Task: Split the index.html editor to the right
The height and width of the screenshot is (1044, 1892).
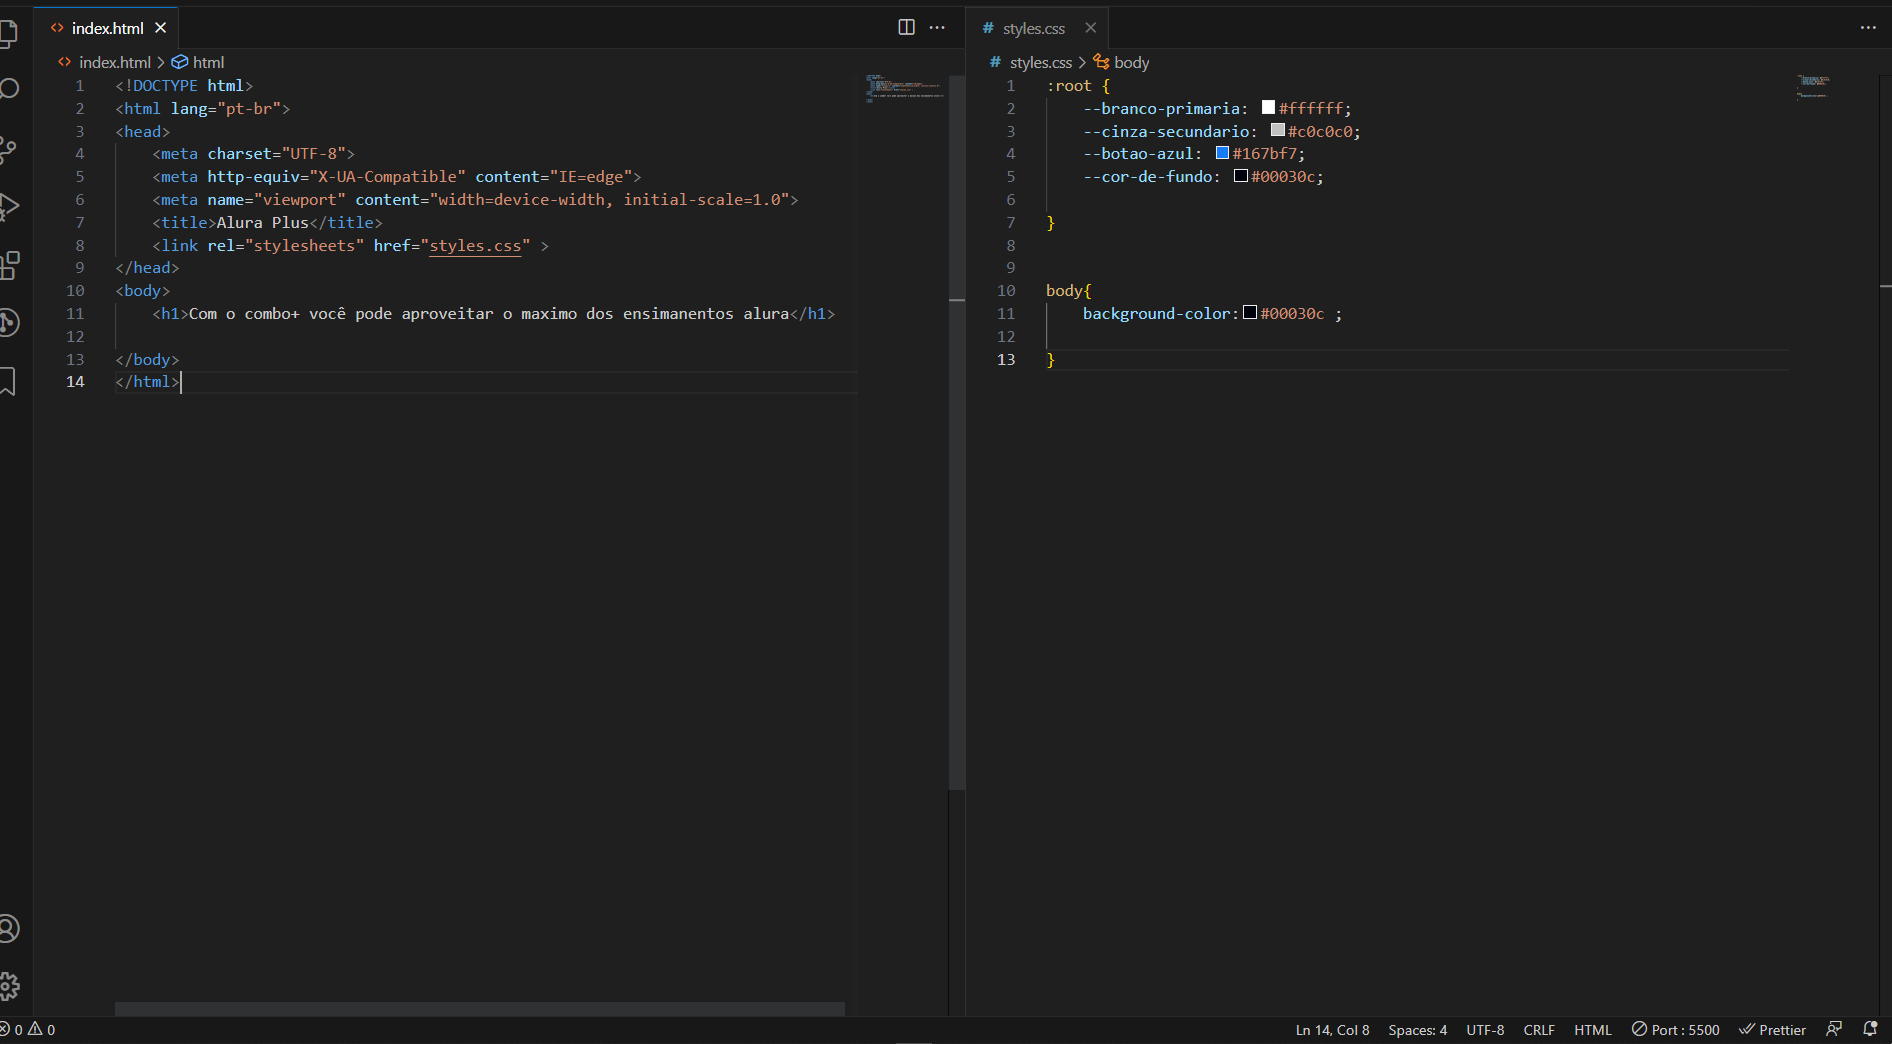Action: click(906, 27)
